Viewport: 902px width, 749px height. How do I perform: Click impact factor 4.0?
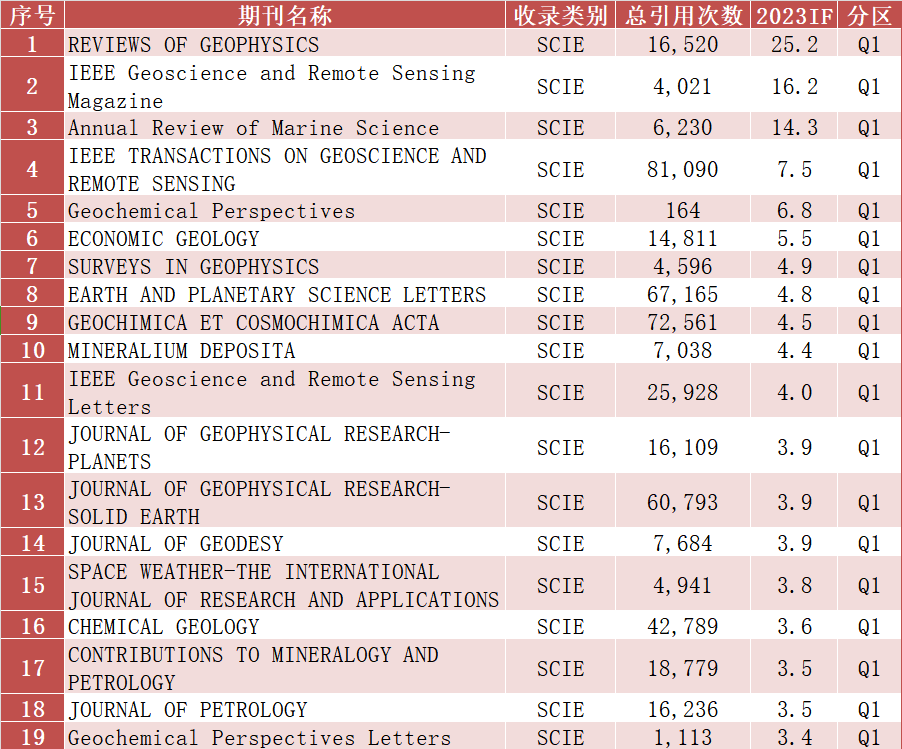794,392
